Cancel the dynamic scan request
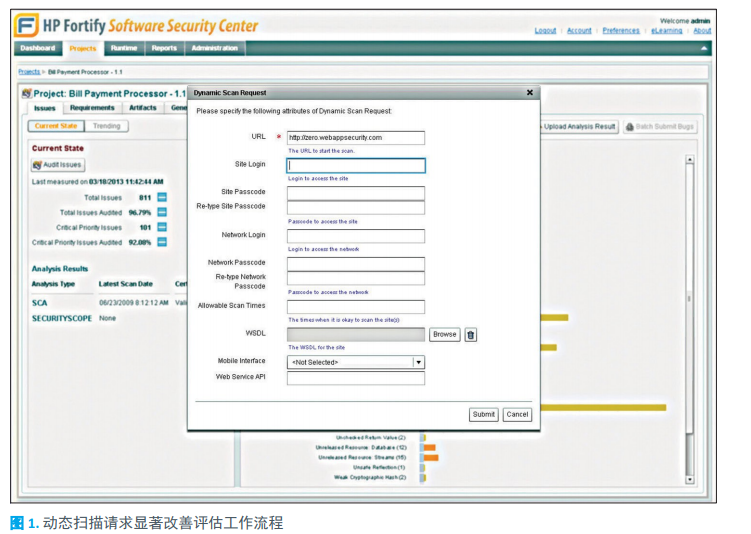751x534 pixels. point(517,414)
